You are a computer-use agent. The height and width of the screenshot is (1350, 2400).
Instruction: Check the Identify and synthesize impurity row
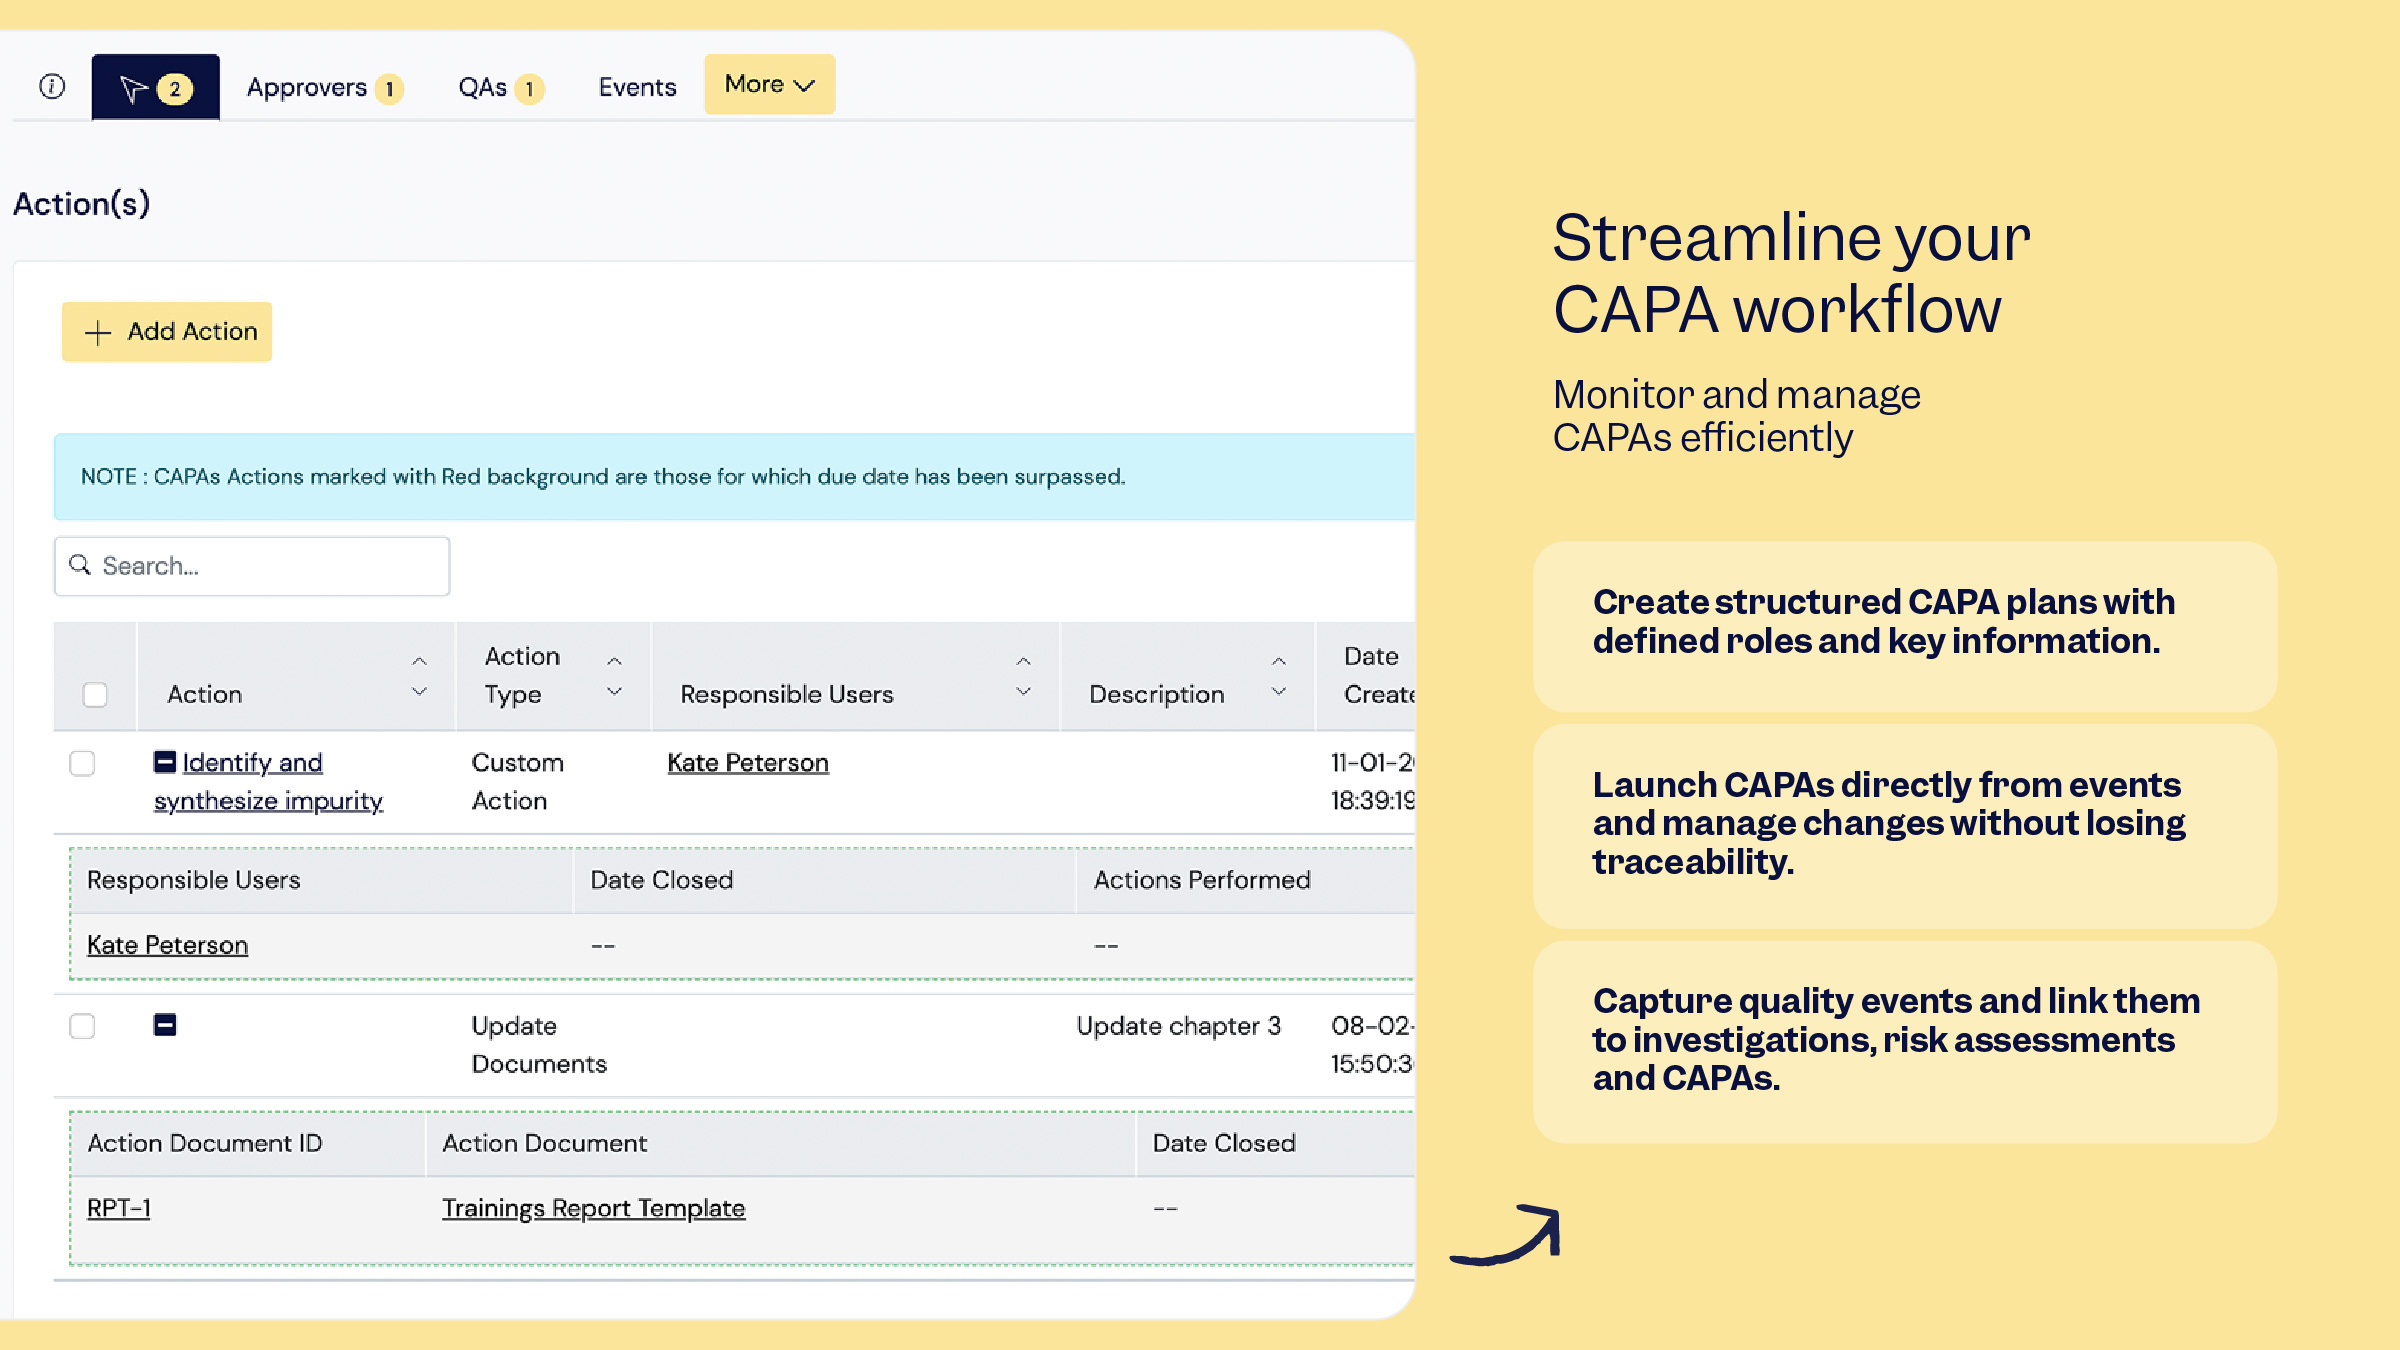82,764
